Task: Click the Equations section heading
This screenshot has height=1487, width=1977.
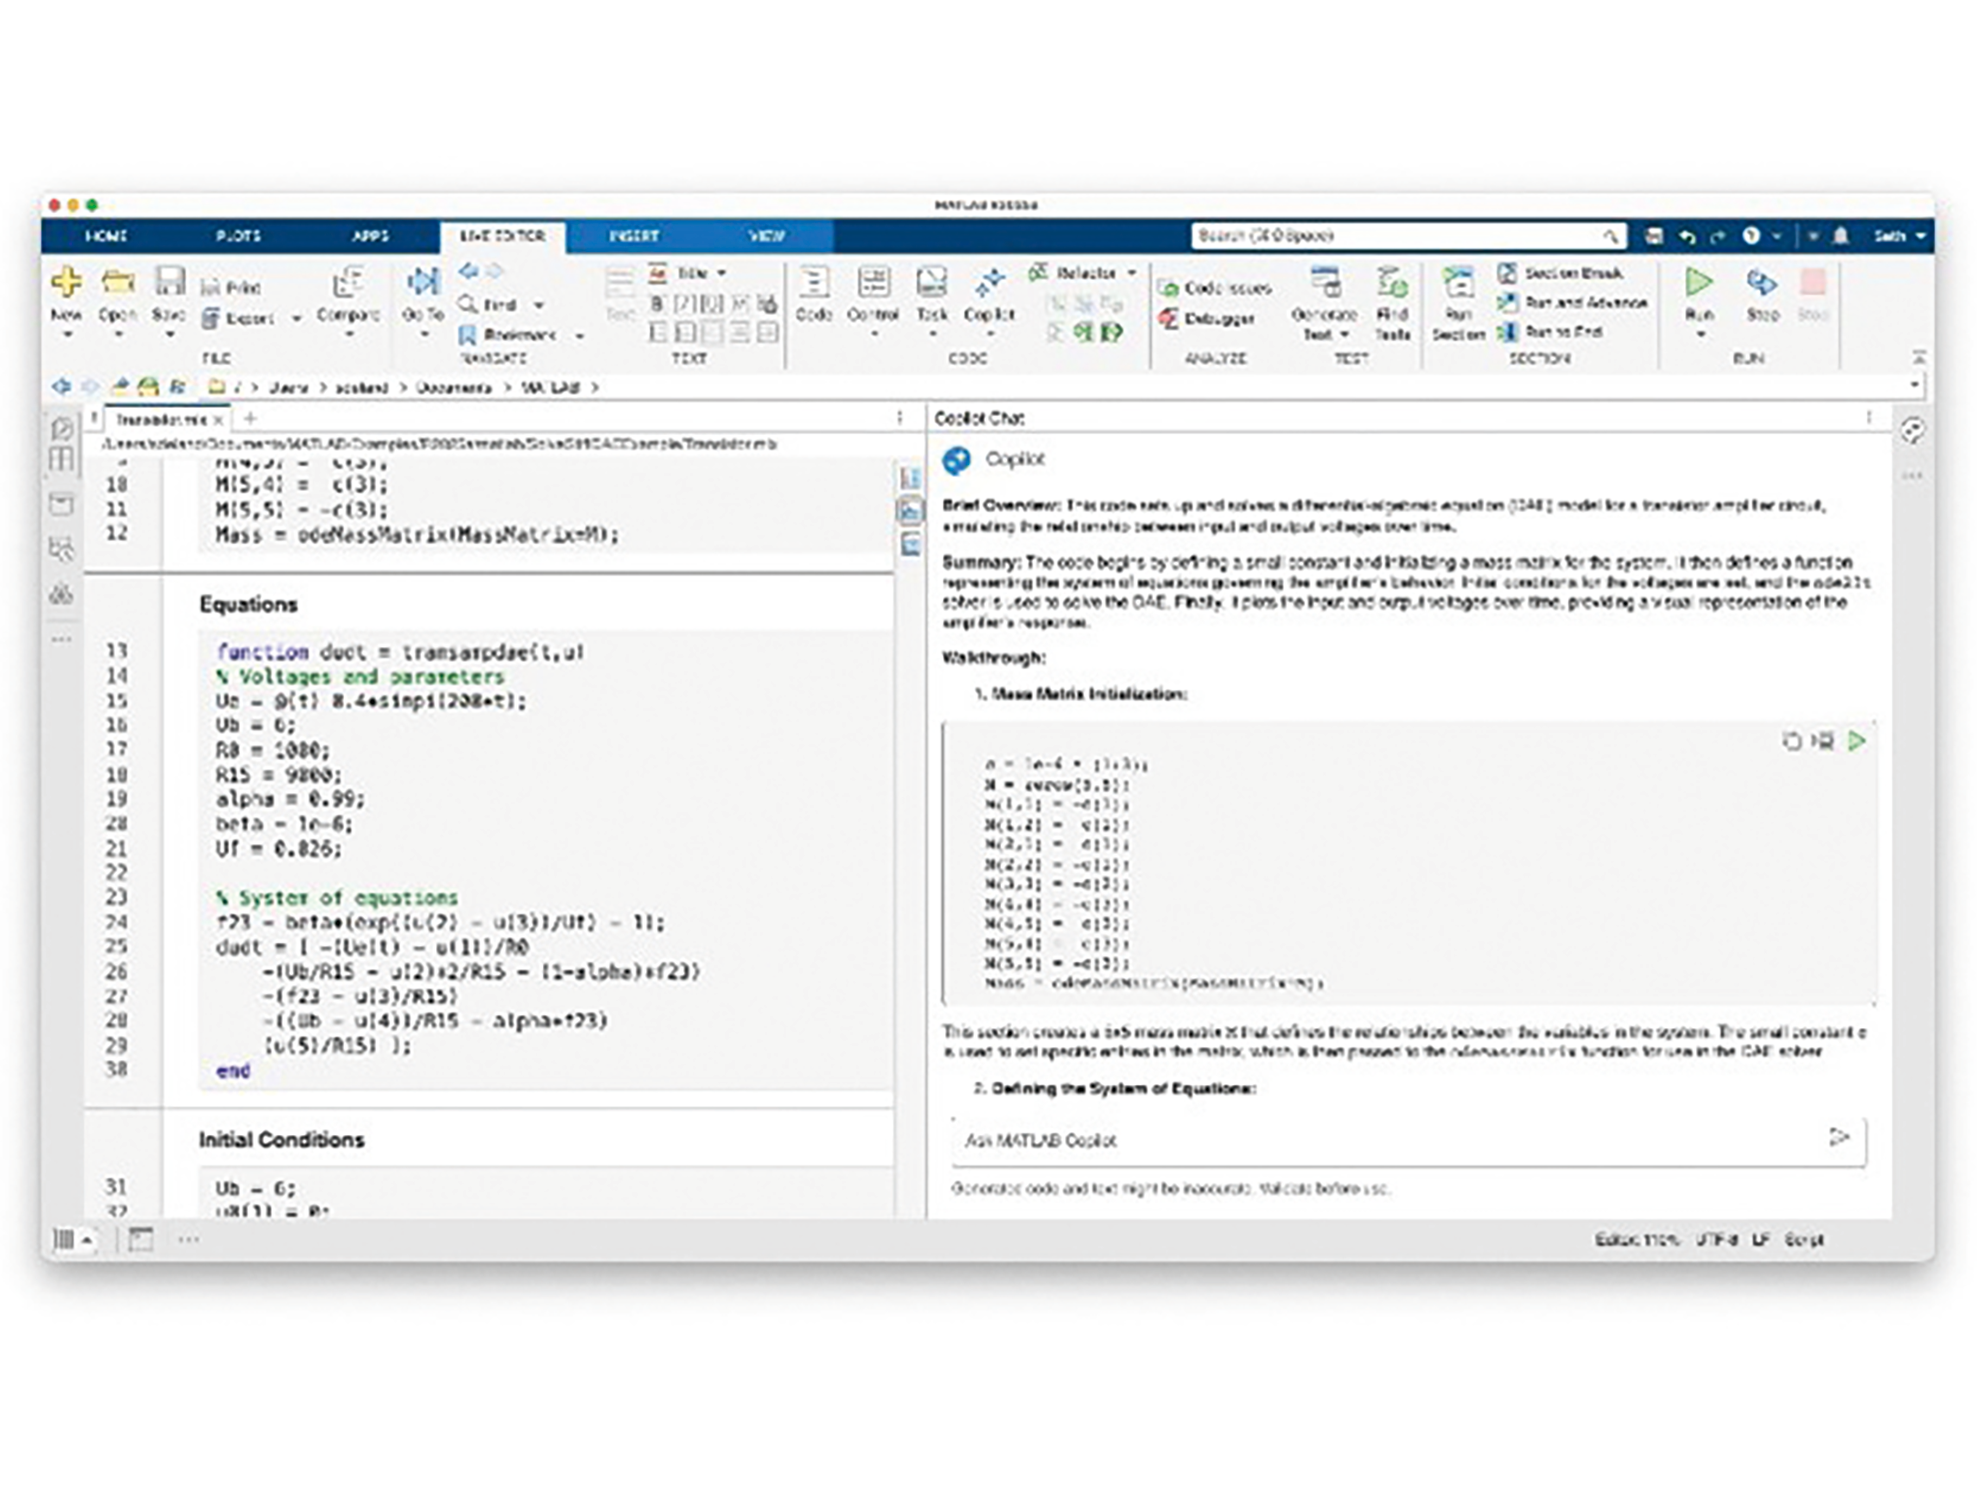Action: pos(249,604)
